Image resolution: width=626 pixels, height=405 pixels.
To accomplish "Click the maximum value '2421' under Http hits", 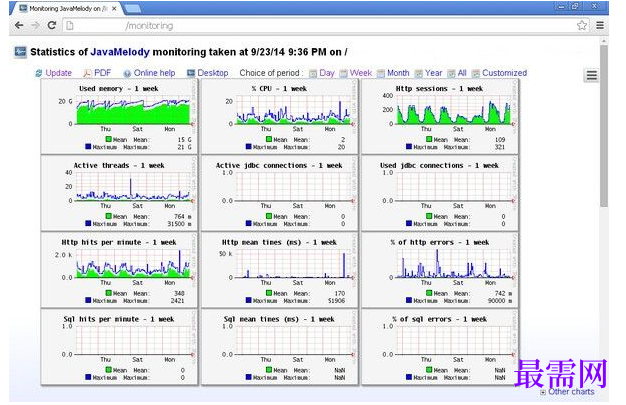I will click(177, 301).
